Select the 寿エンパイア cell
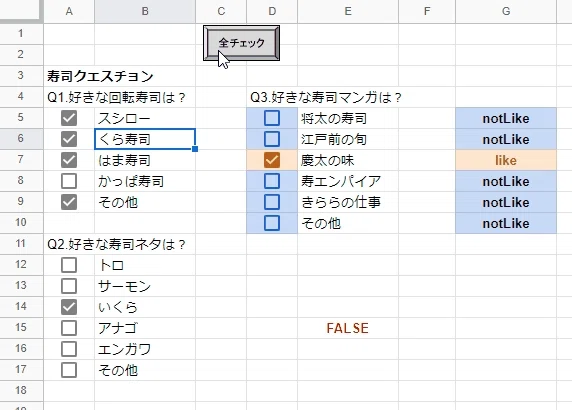Viewport: 572px width, 410px height. click(x=348, y=181)
